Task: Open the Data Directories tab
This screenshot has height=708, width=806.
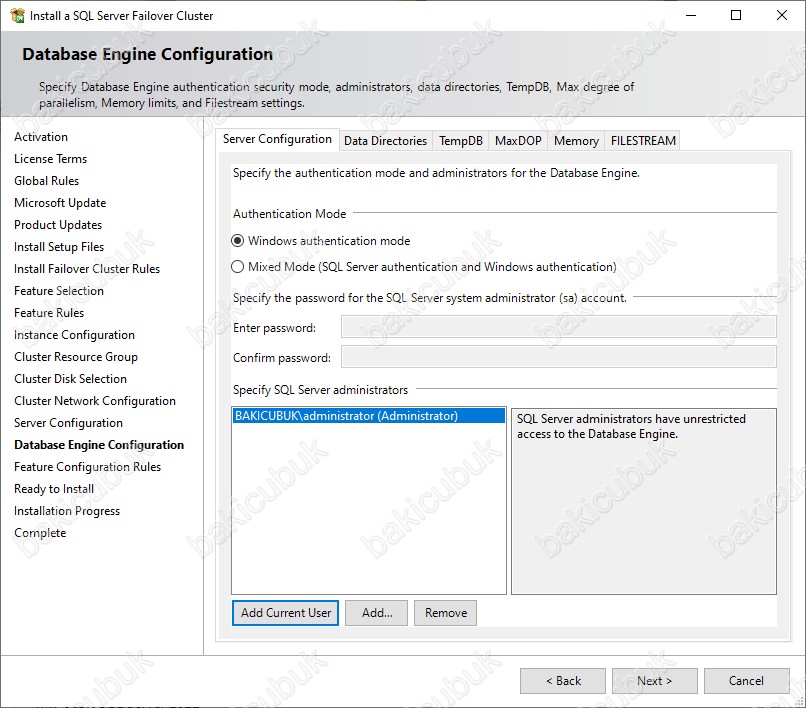Action: tap(385, 141)
